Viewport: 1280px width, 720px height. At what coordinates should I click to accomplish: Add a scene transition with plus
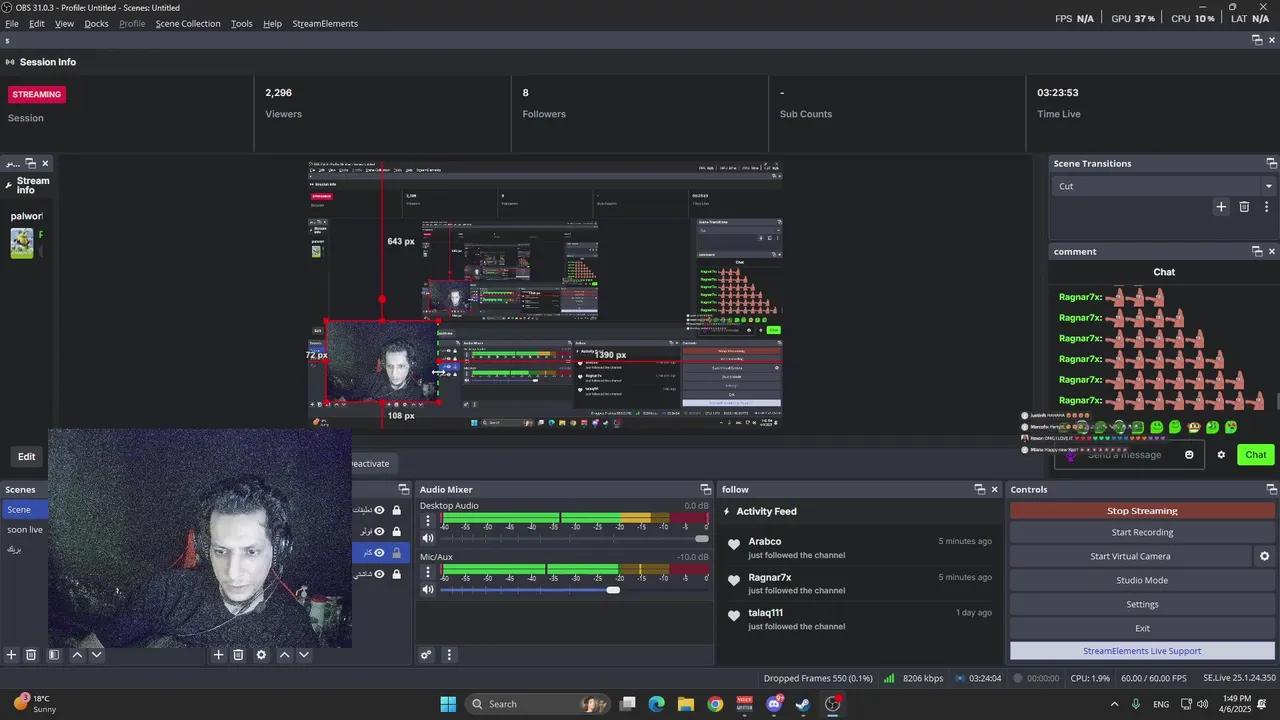coord(1221,207)
